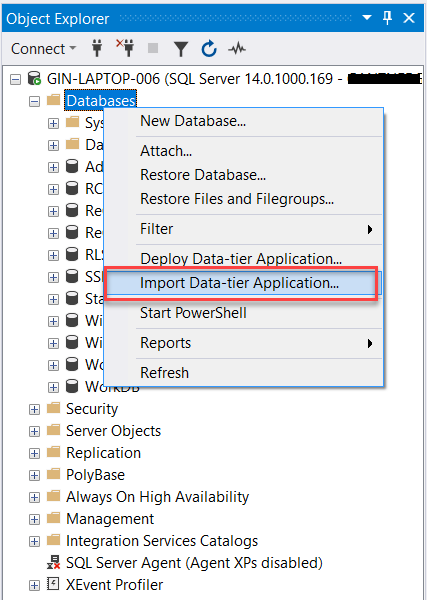This screenshot has height=600, width=427.
Task: Select the Security tree item
Action: (x=92, y=409)
